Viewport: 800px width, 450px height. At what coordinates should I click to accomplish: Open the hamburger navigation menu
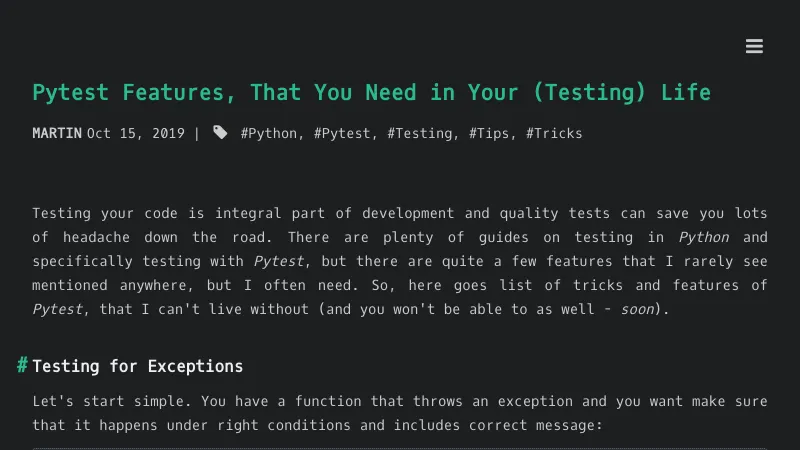[754, 47]
